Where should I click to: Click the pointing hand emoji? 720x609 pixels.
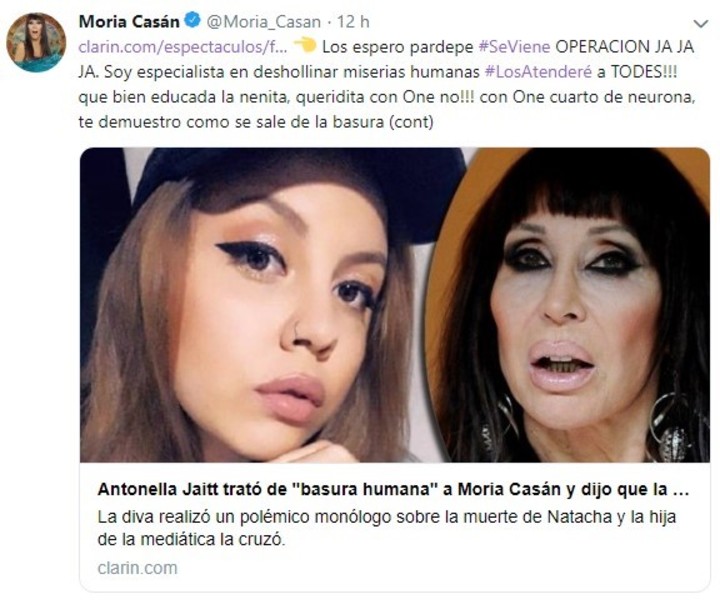click(304, 45)
